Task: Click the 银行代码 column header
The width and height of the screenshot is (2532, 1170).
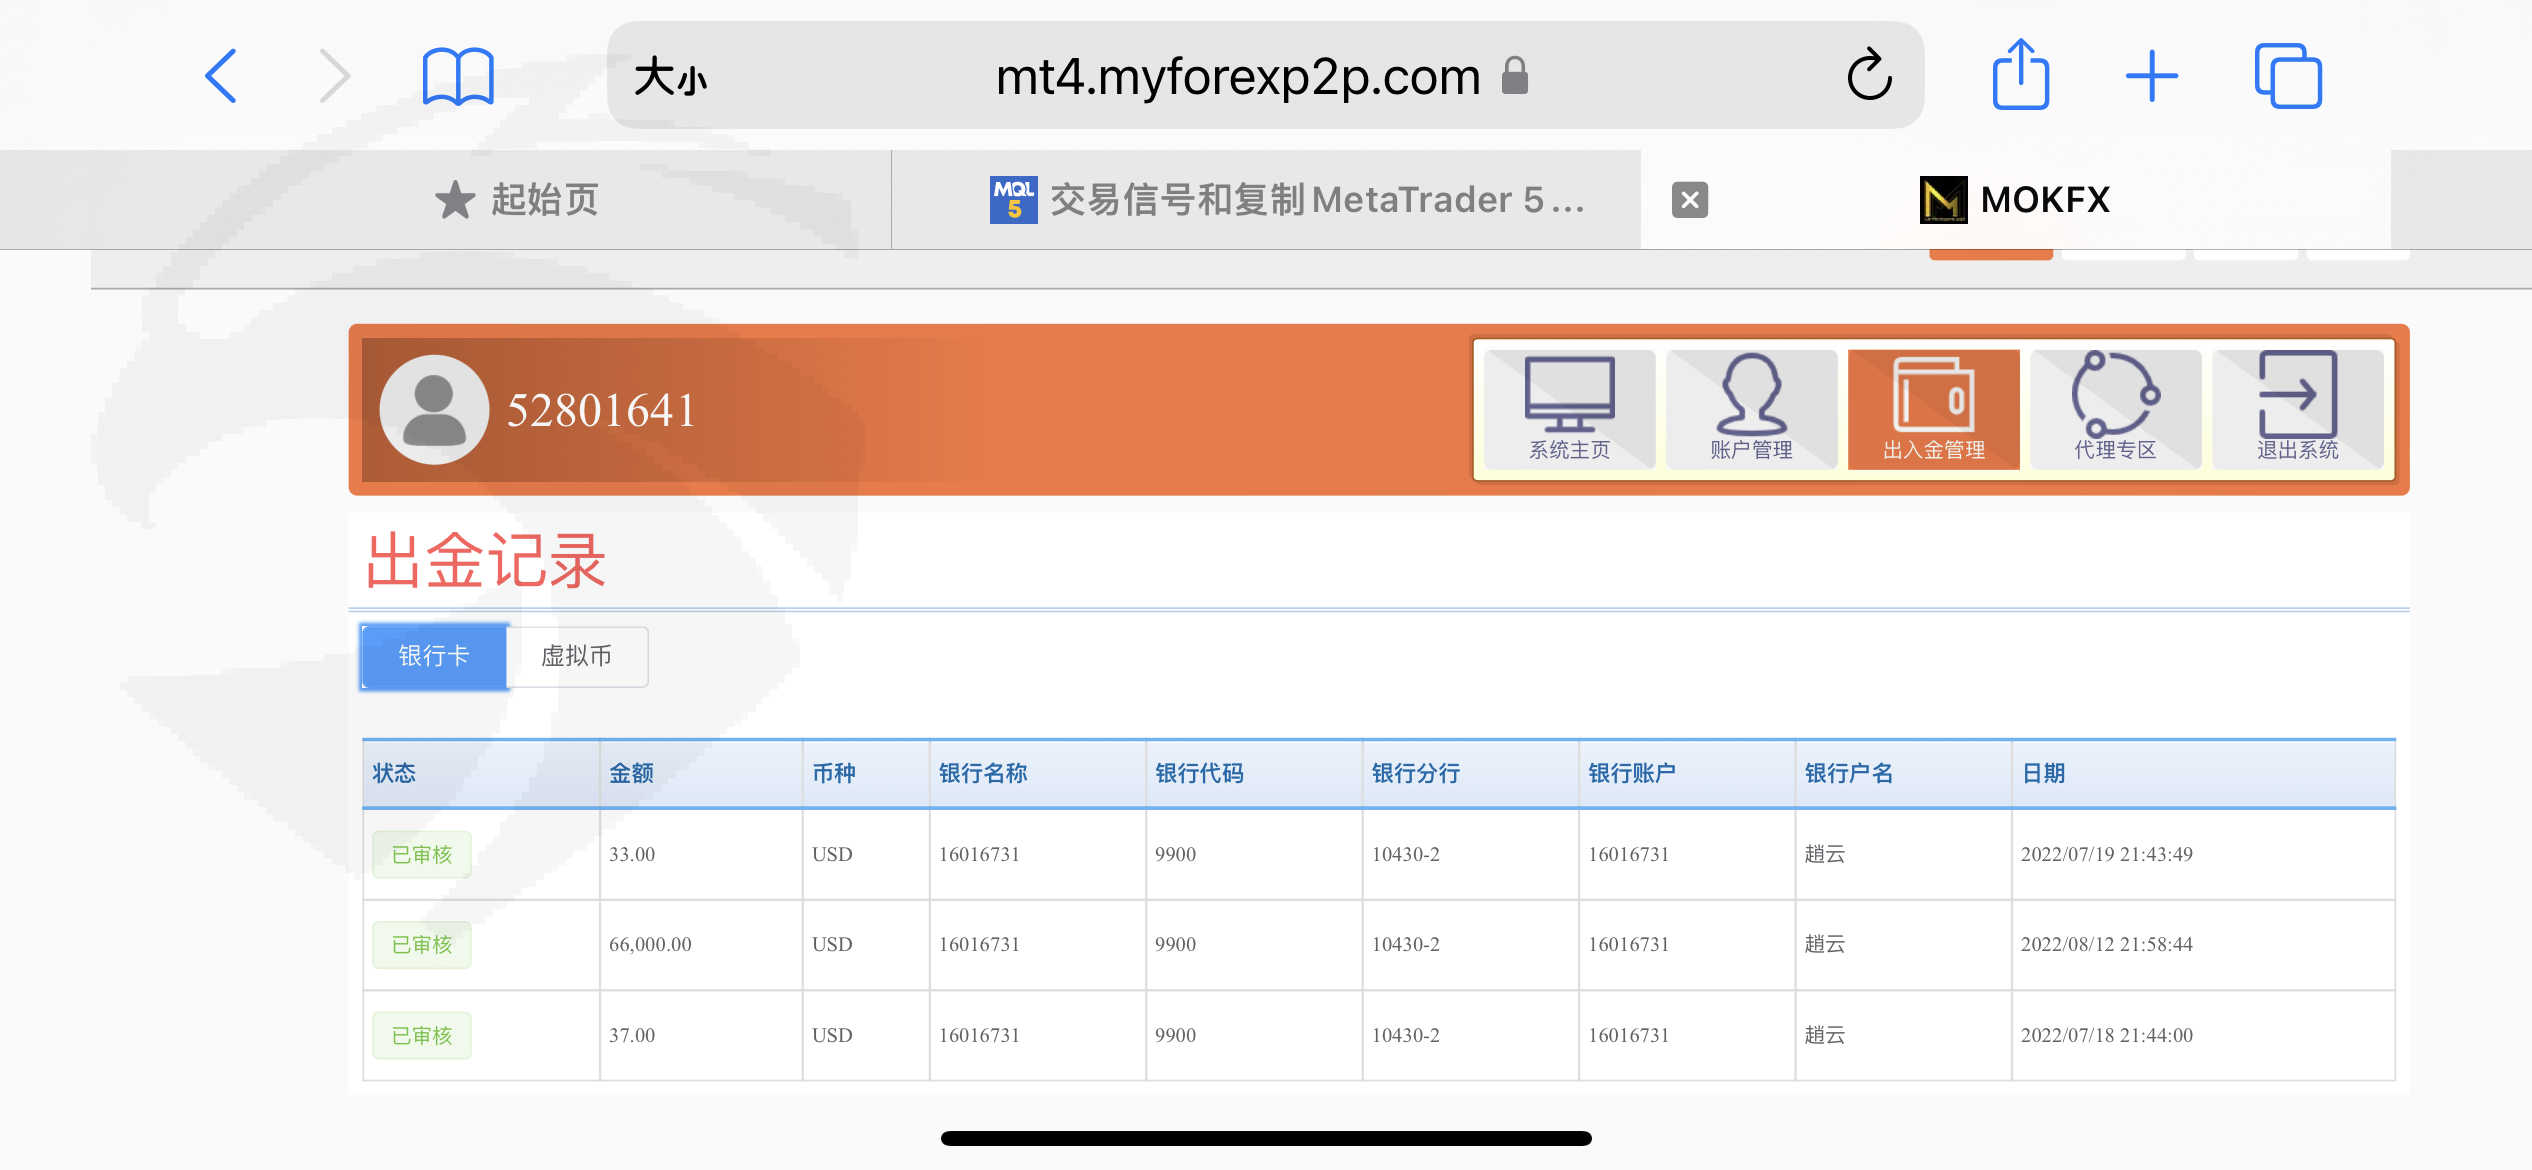Action: pyautogui.click(x=1254, y=773)
